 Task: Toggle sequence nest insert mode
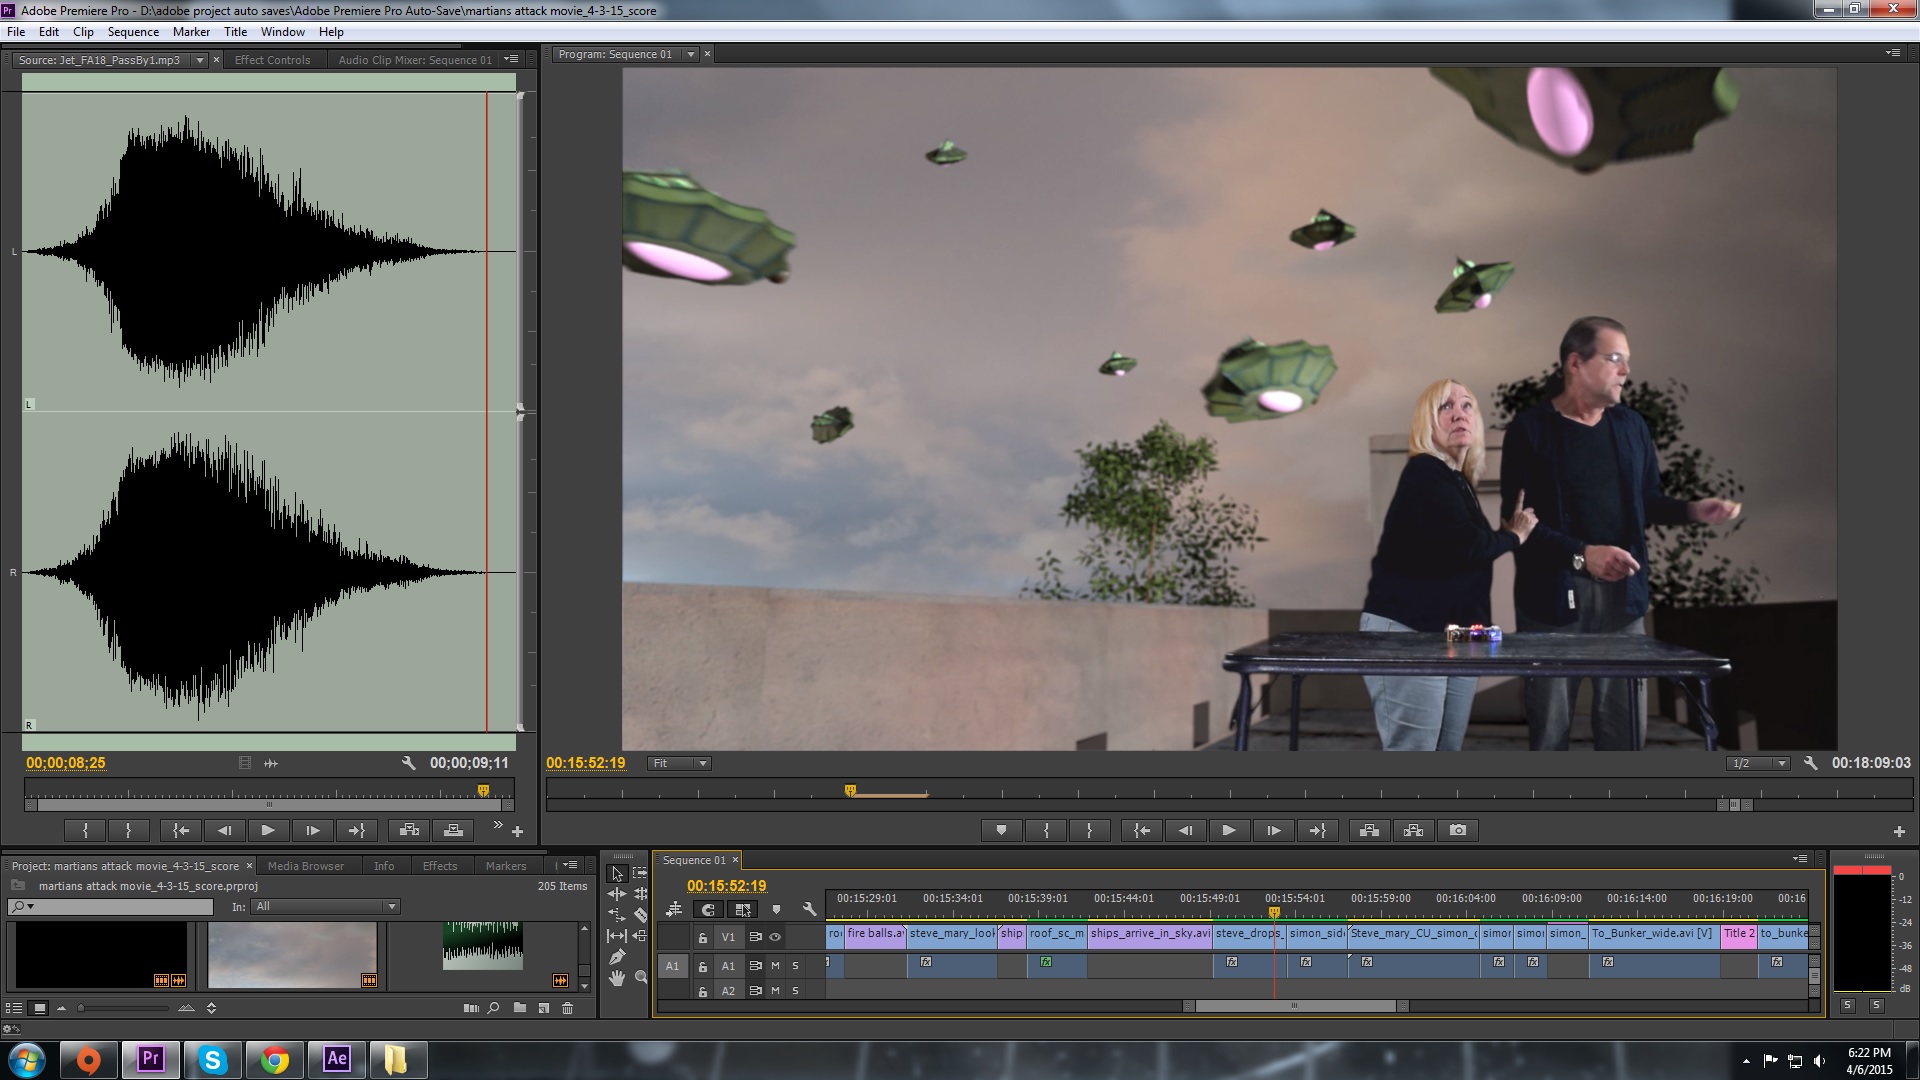674,909
